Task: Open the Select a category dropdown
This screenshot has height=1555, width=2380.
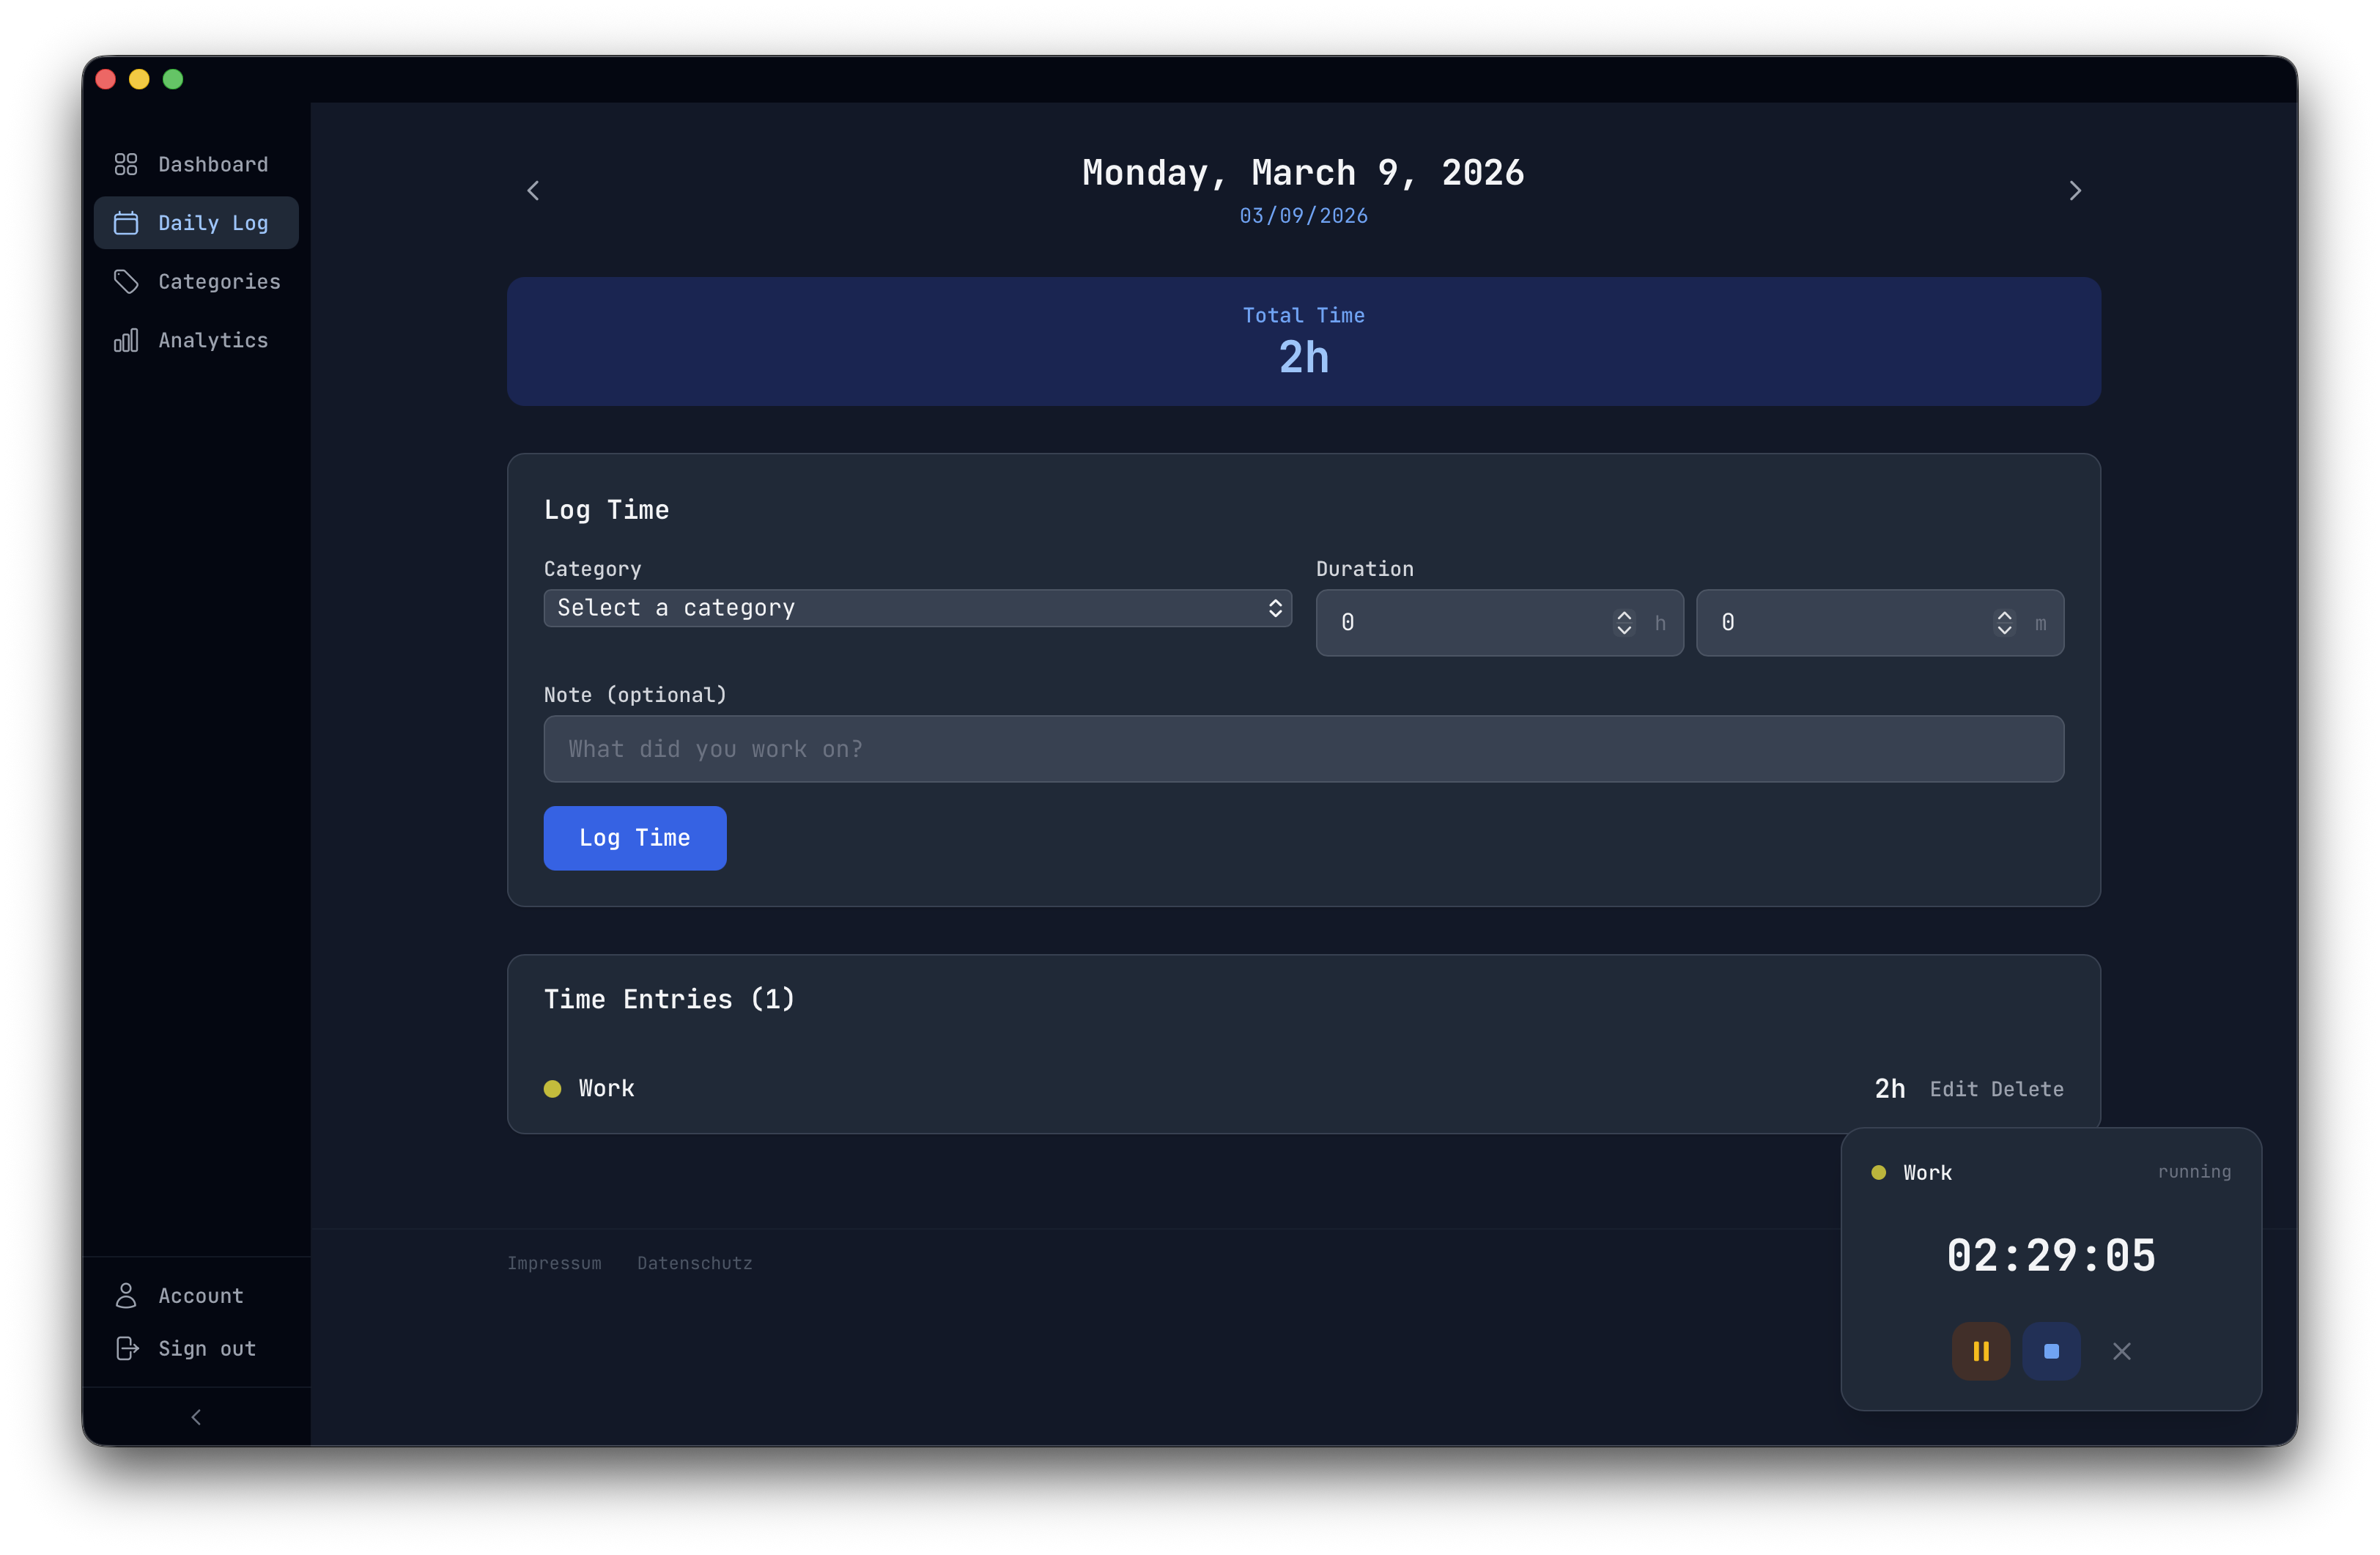Action: [x=917, y=608]
